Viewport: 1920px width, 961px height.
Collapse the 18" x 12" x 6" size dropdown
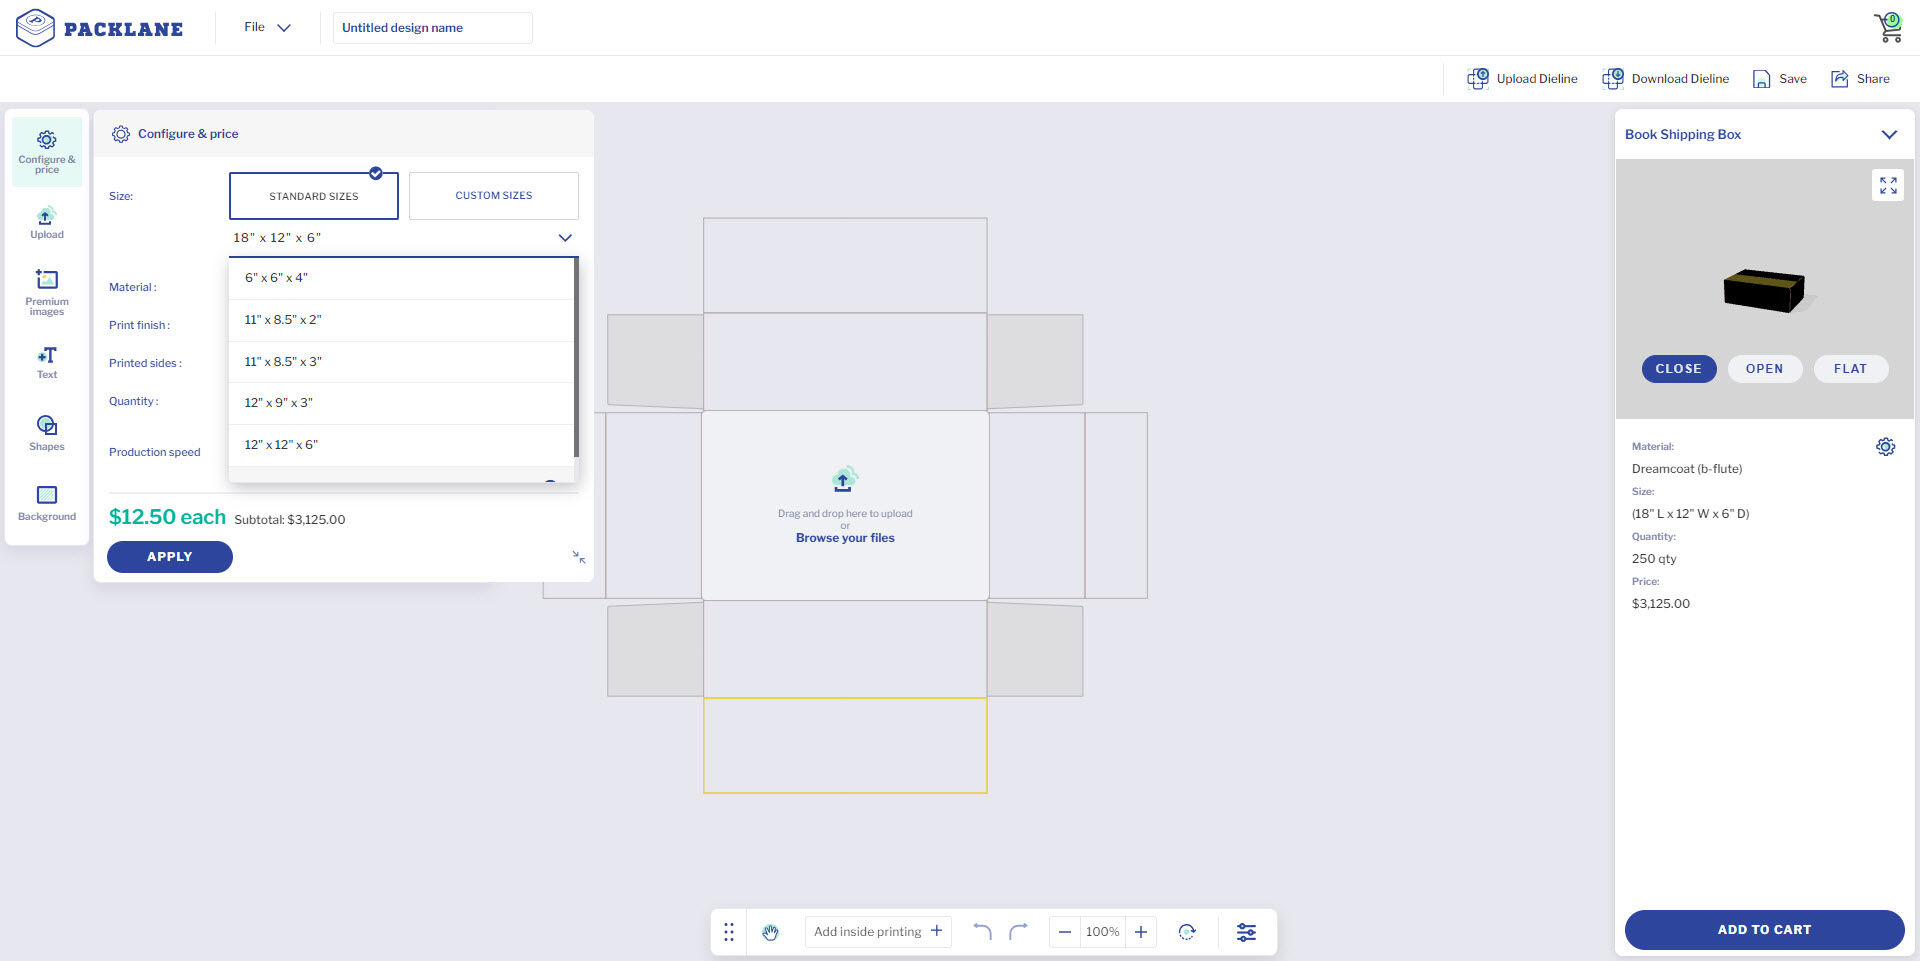pyautogui.click(x=564, y=238)
